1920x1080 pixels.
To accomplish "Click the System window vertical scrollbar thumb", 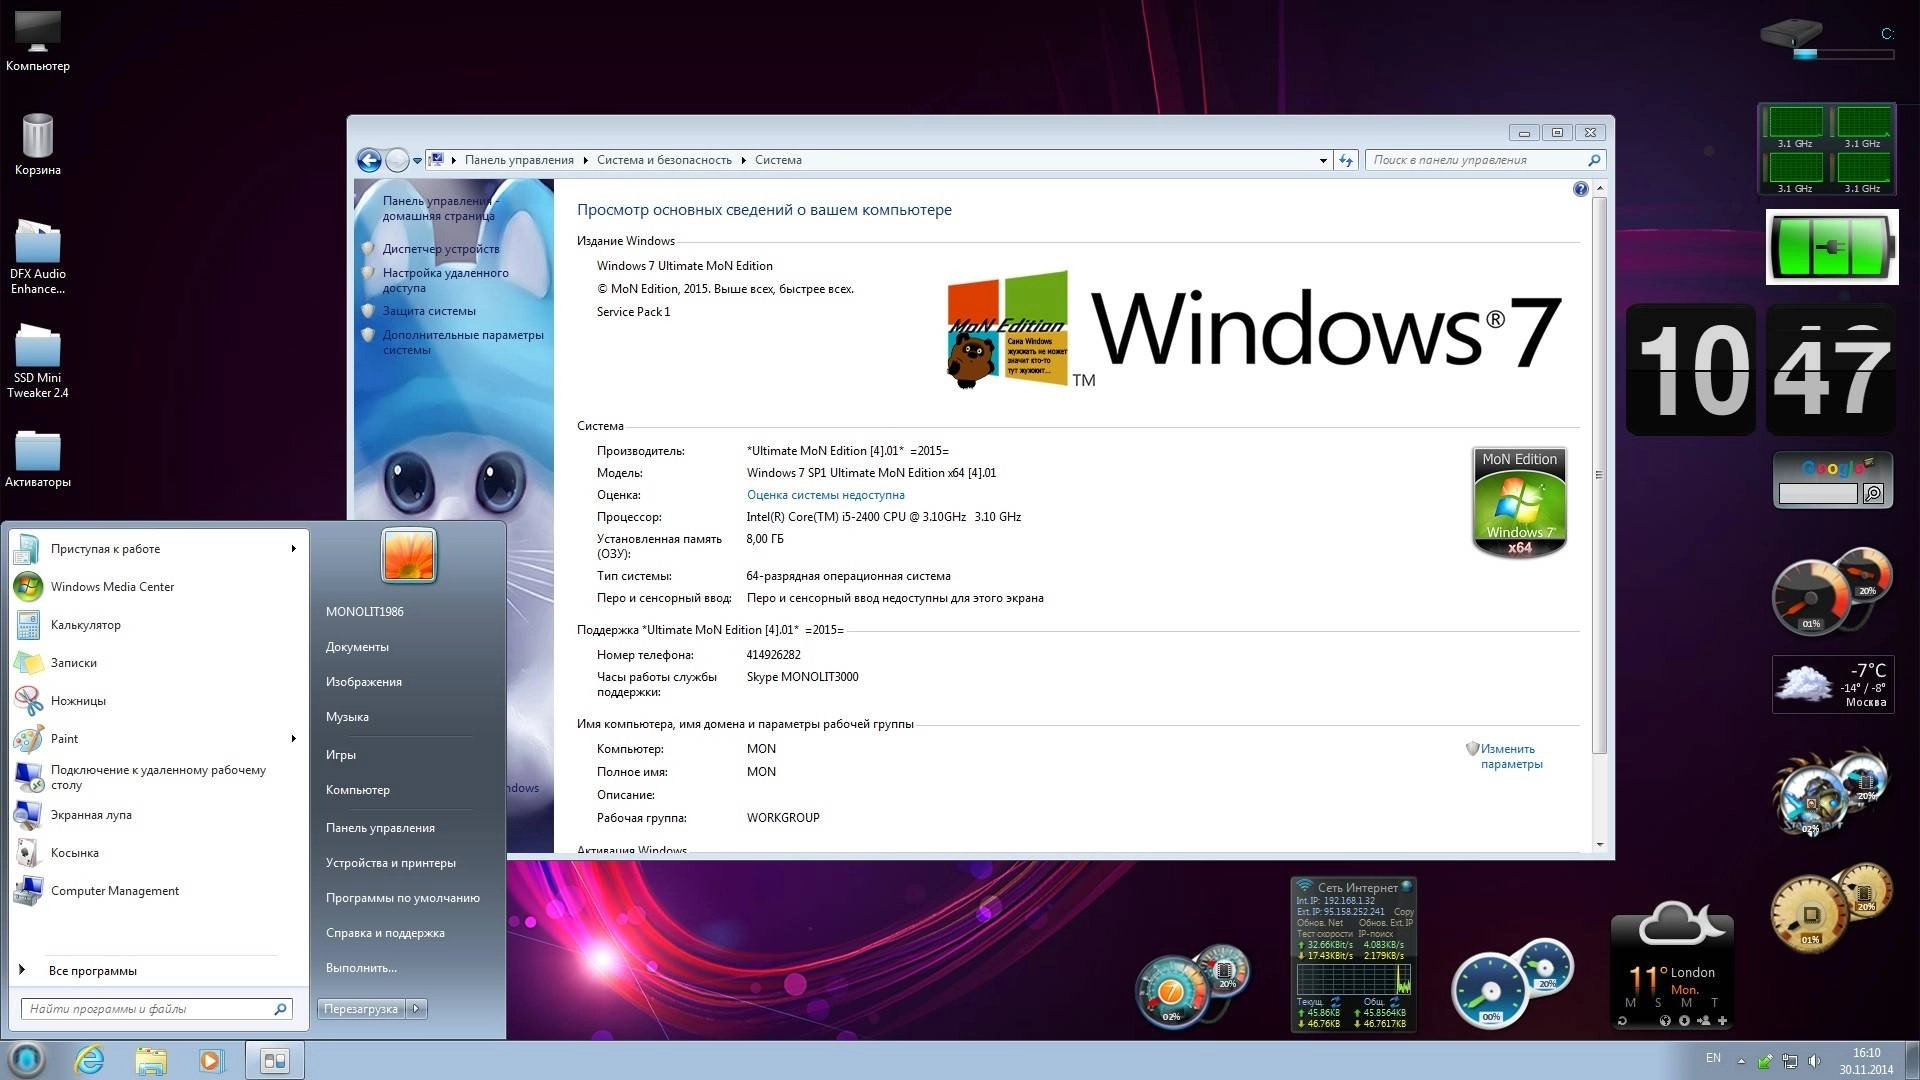I will click(1599, 475).
